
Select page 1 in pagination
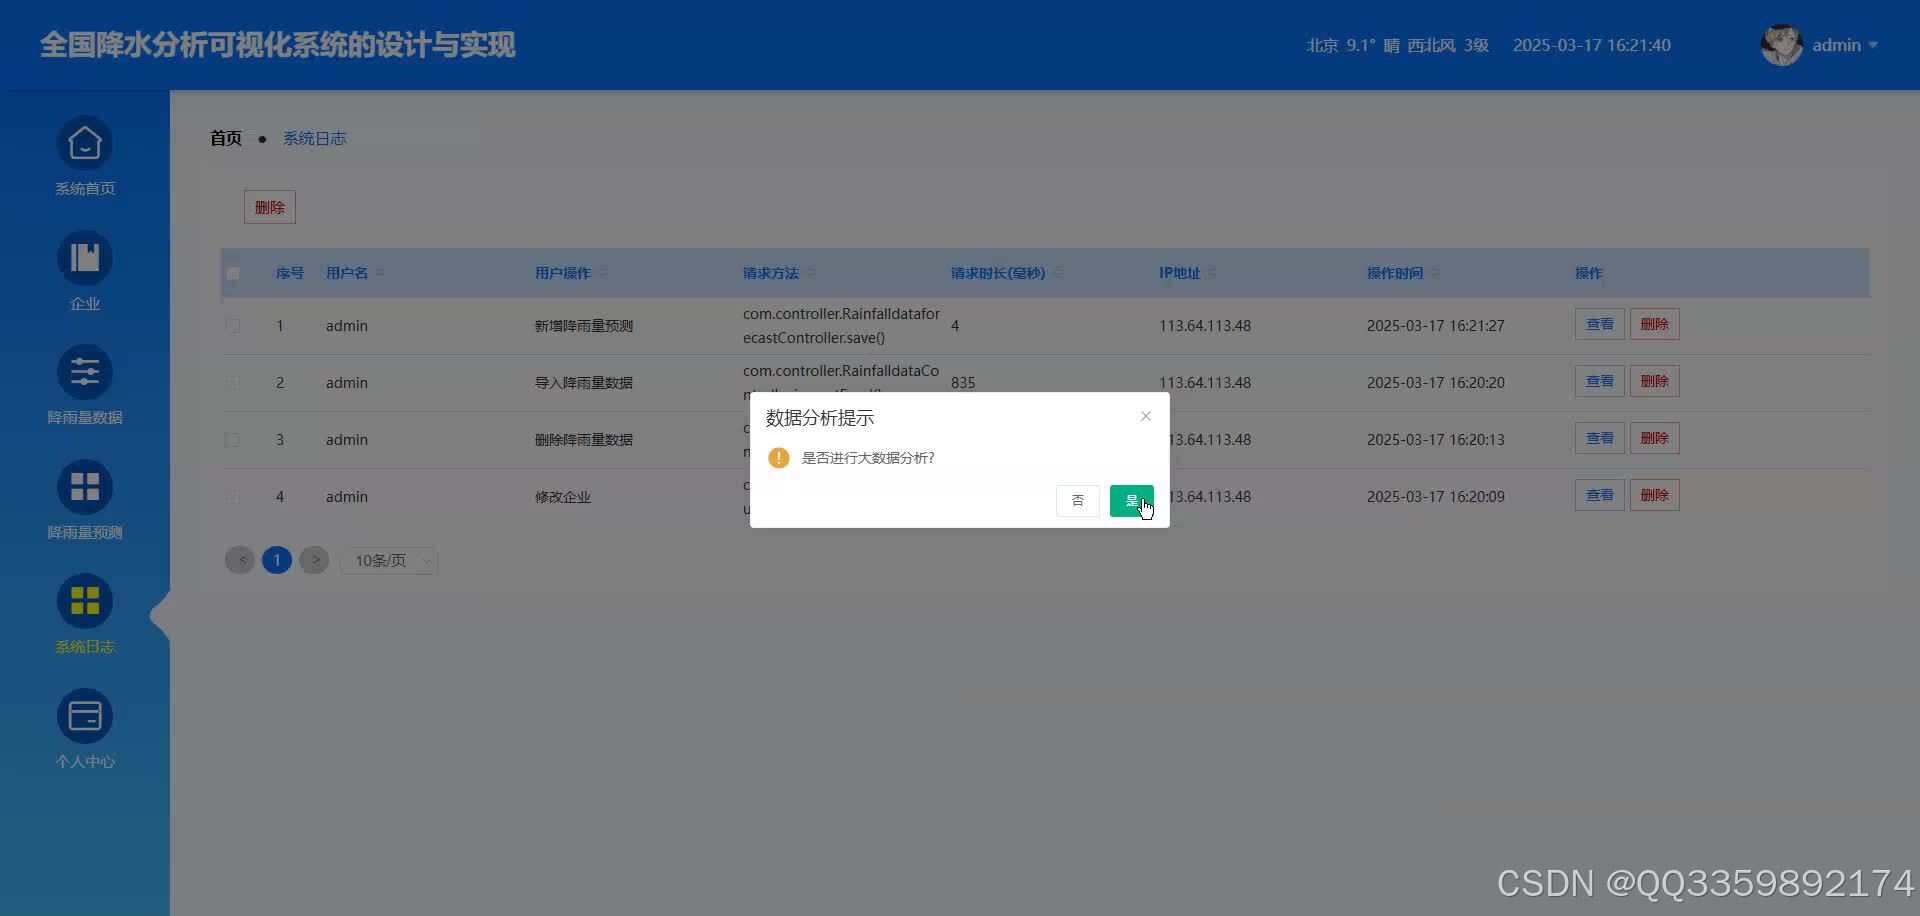click(x=277, y=560)
